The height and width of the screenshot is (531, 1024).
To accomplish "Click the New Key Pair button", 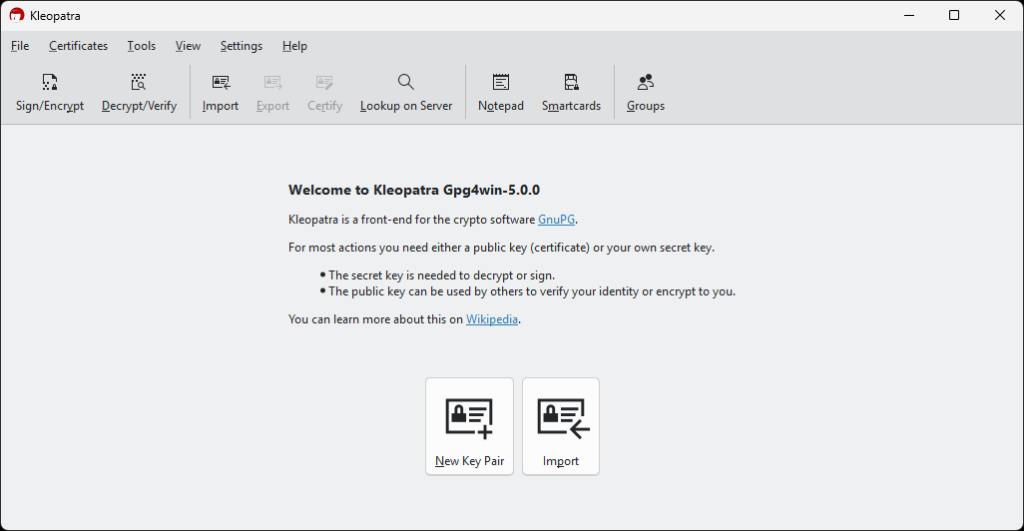I will pyautogui.click(x=469, y=426).
